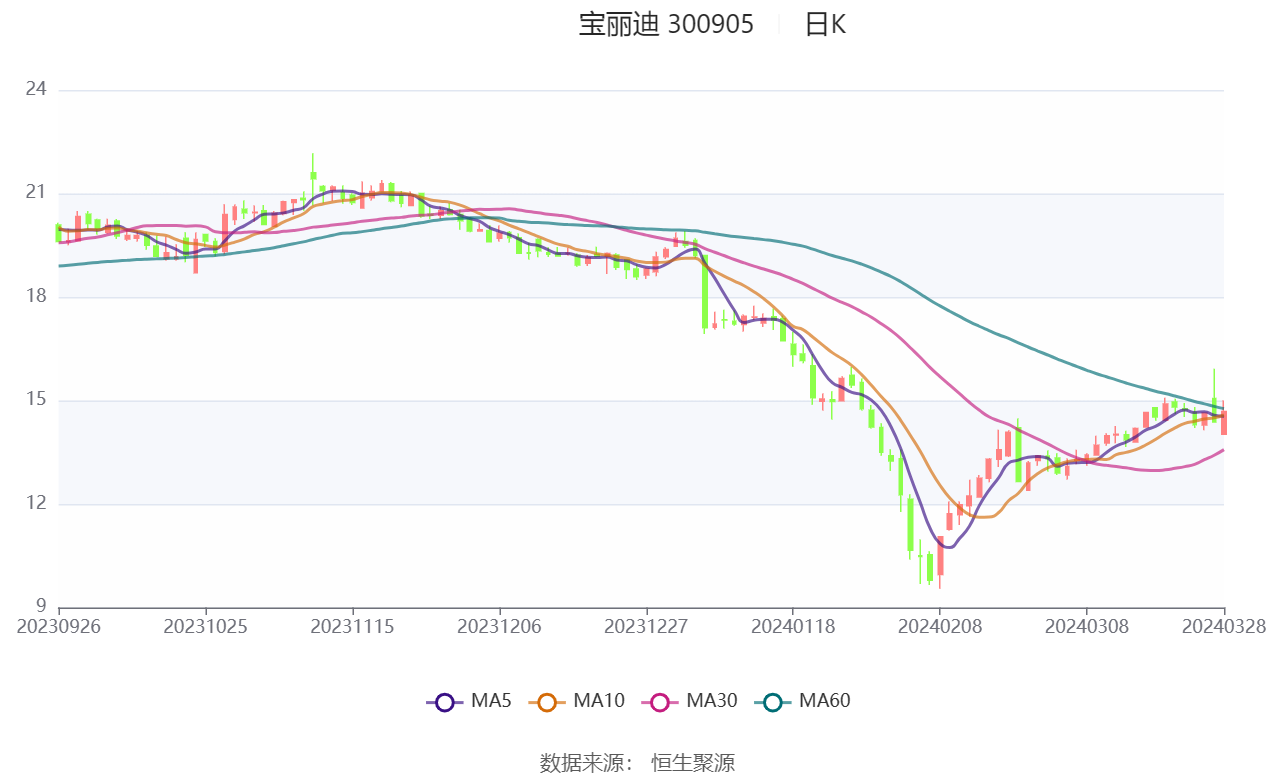Viewport: 1275px width, 775px height.
Task: Click the 20240308 date axis label
Action: [x=1087, y=626]
